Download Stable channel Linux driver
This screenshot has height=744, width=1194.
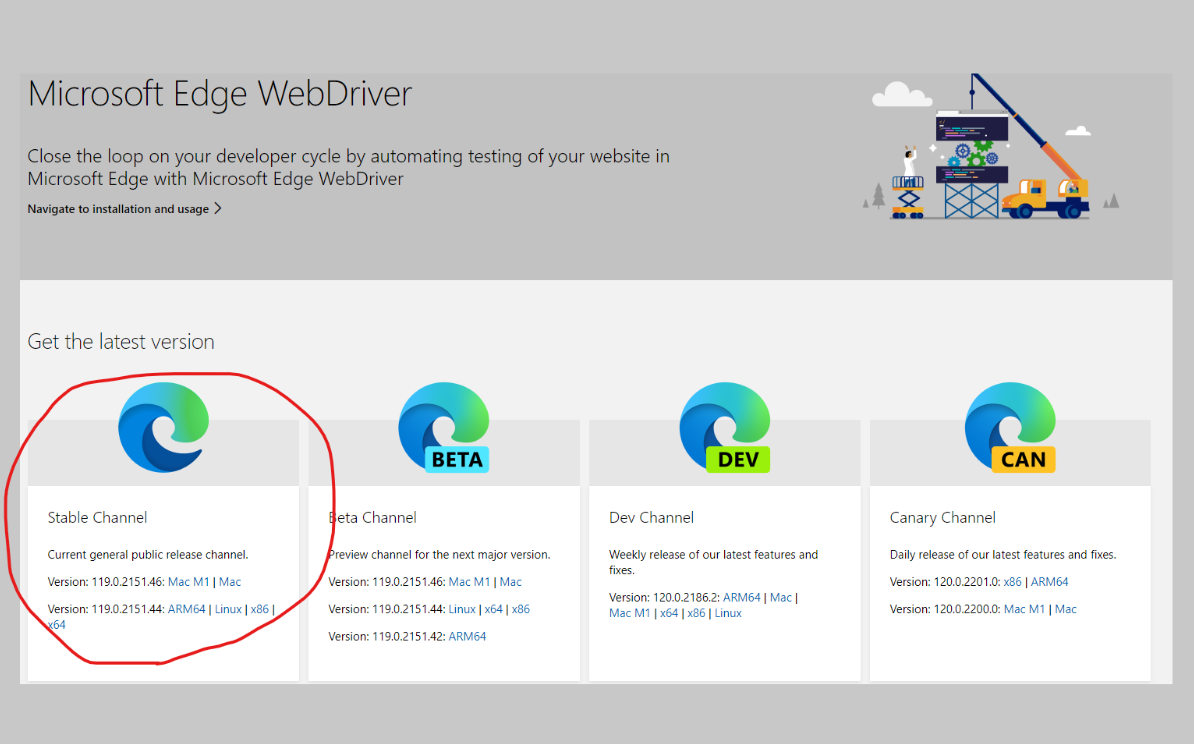[x=228, y=609]
